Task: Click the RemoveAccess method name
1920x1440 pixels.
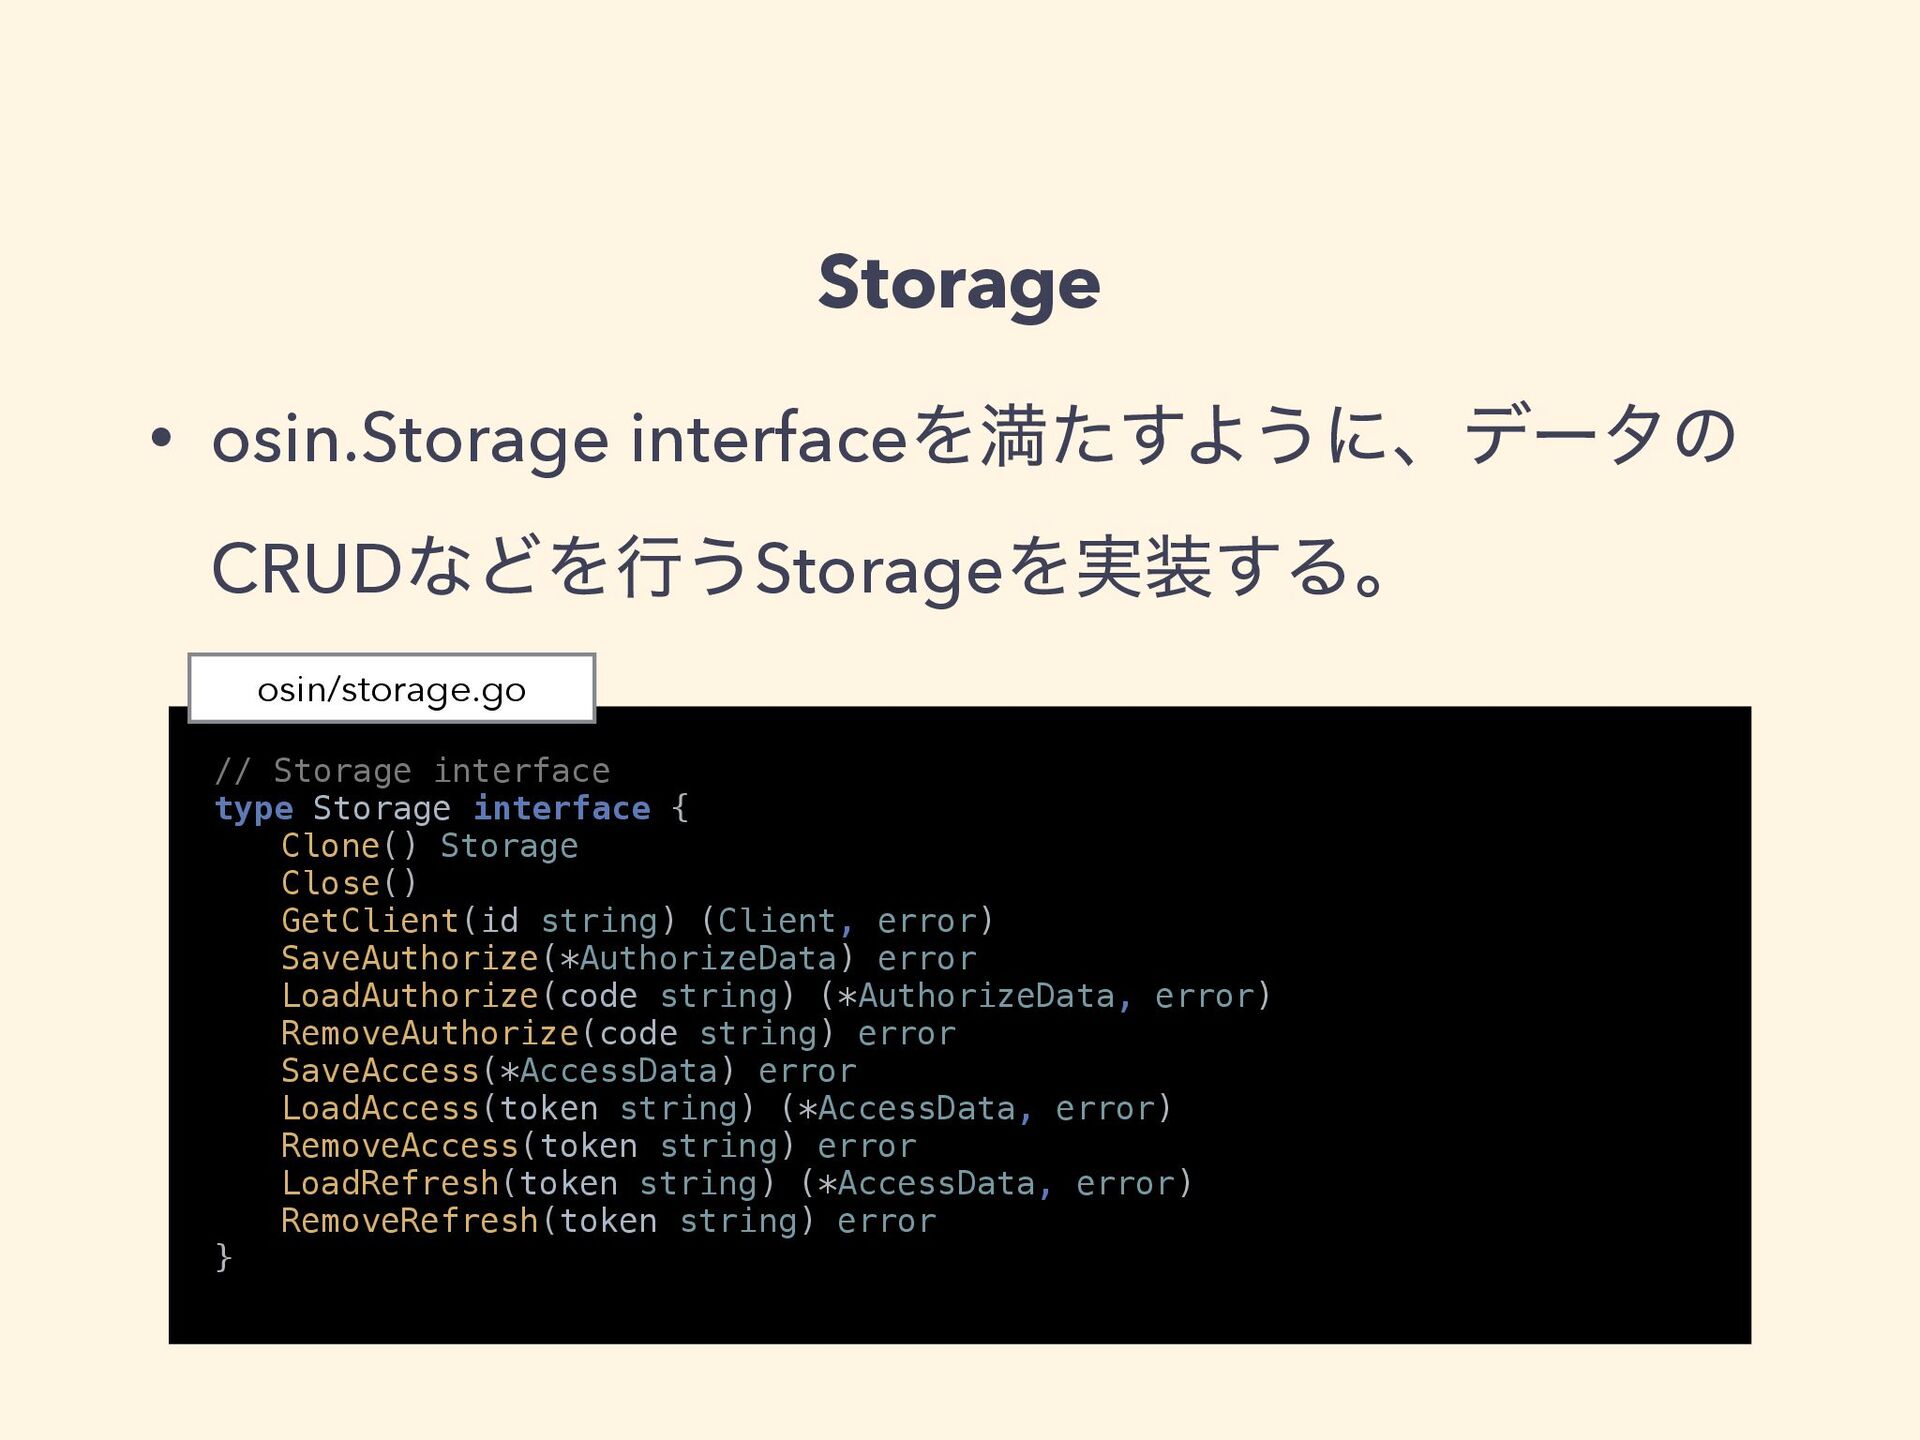Action: pos(400,1146)
